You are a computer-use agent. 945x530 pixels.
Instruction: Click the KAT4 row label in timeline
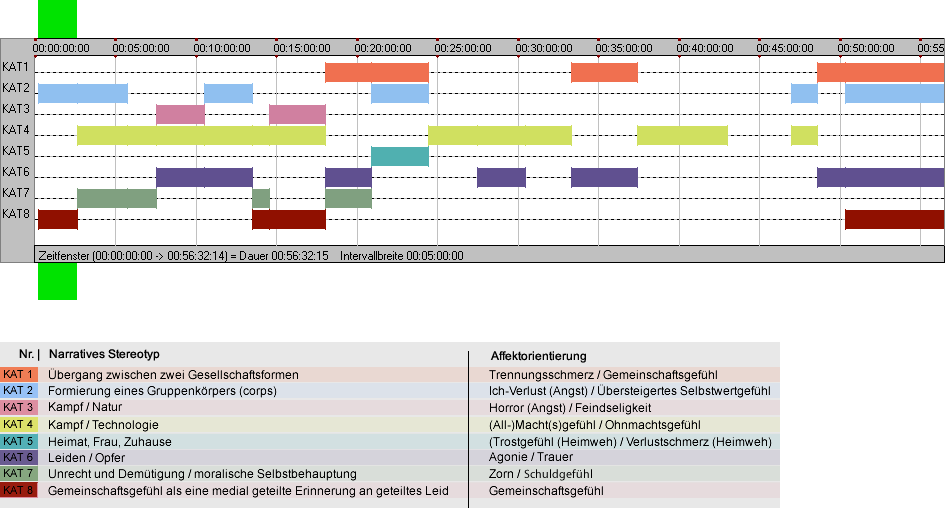tap(16, 130)
